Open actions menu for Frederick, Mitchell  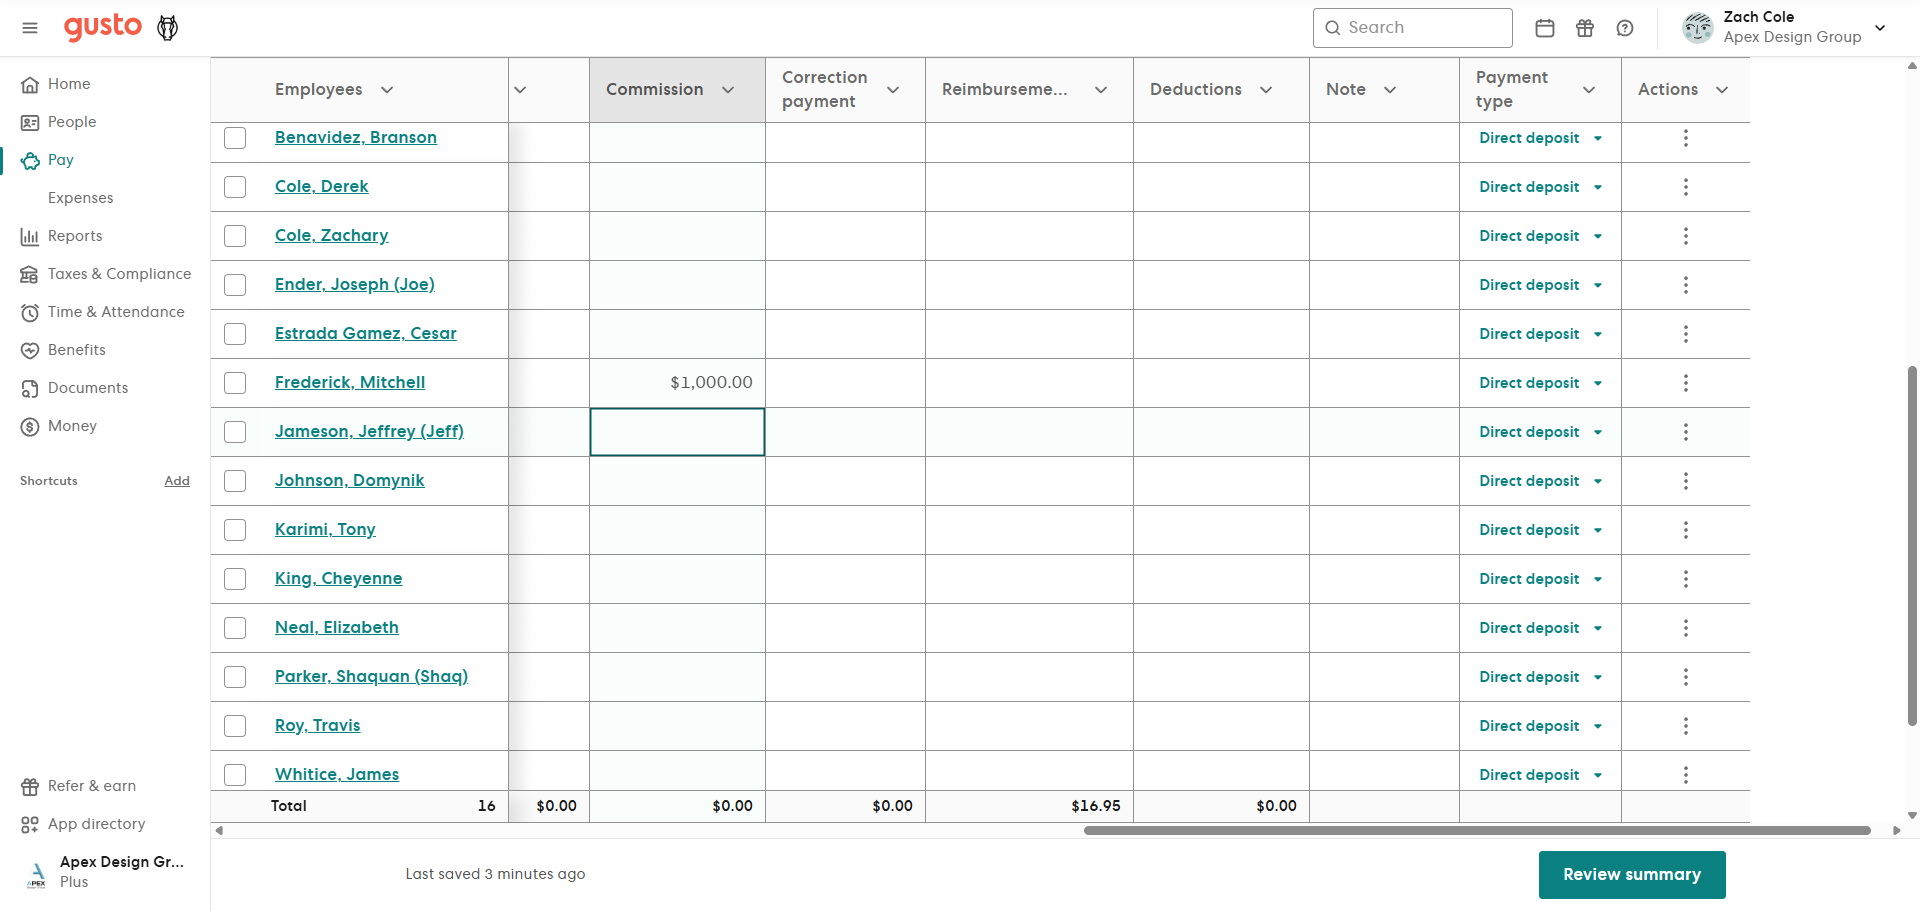pyautogui.click(x=1686, y=383)
